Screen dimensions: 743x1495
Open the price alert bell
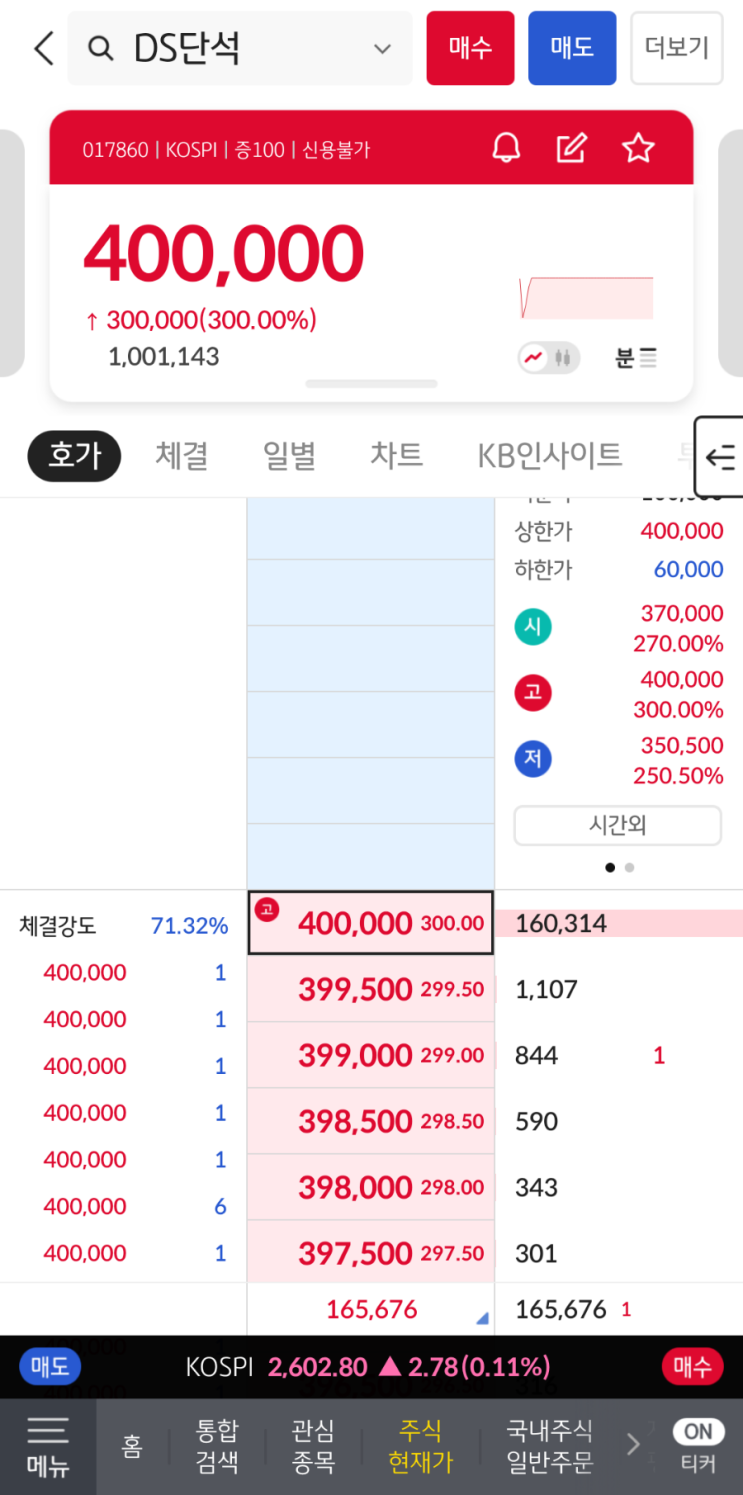[507, 149]
